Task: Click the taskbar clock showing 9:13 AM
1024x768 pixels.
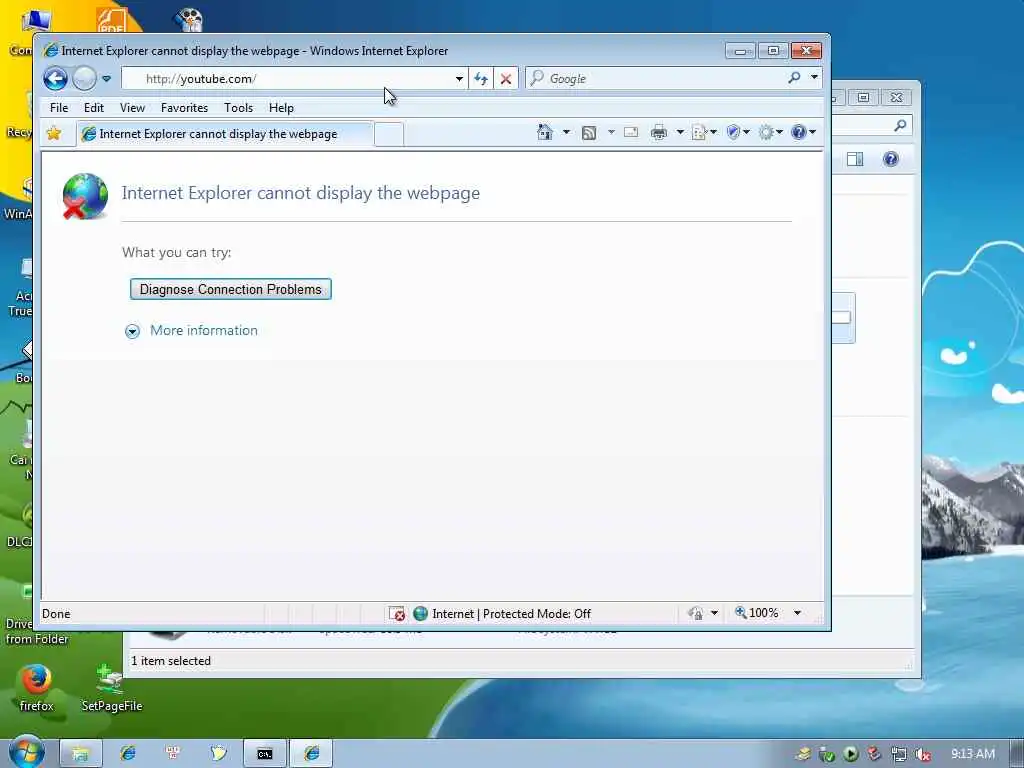Action: pos(972,754)
